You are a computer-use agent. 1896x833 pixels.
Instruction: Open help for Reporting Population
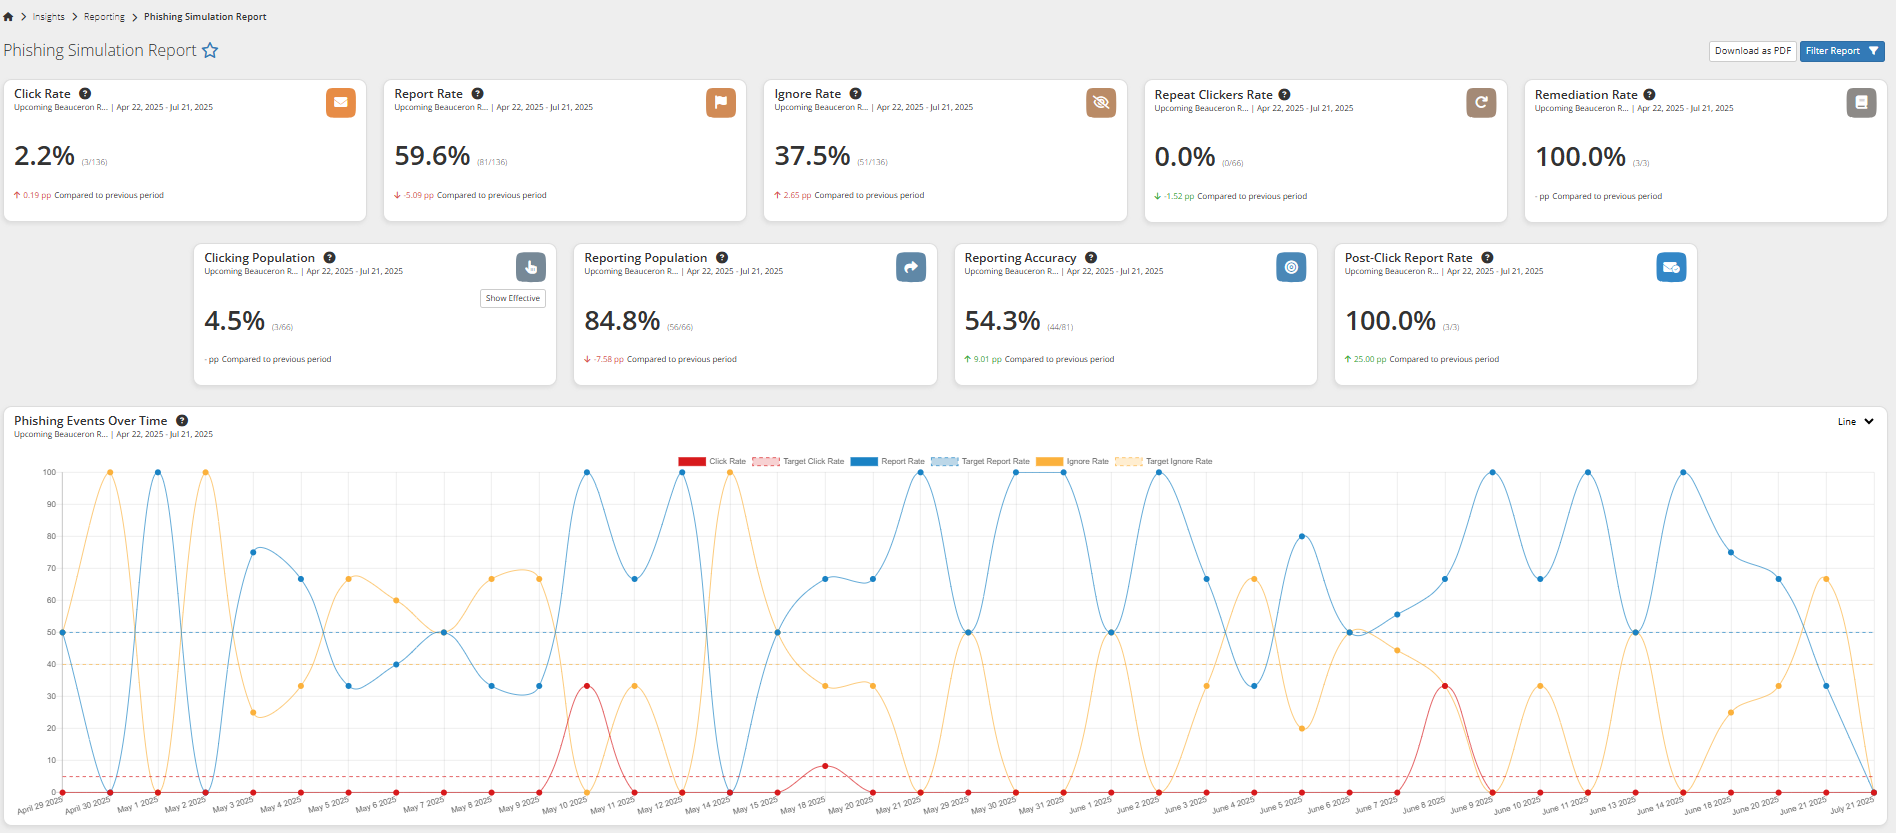pyautogui.click(x=722, y=258)
